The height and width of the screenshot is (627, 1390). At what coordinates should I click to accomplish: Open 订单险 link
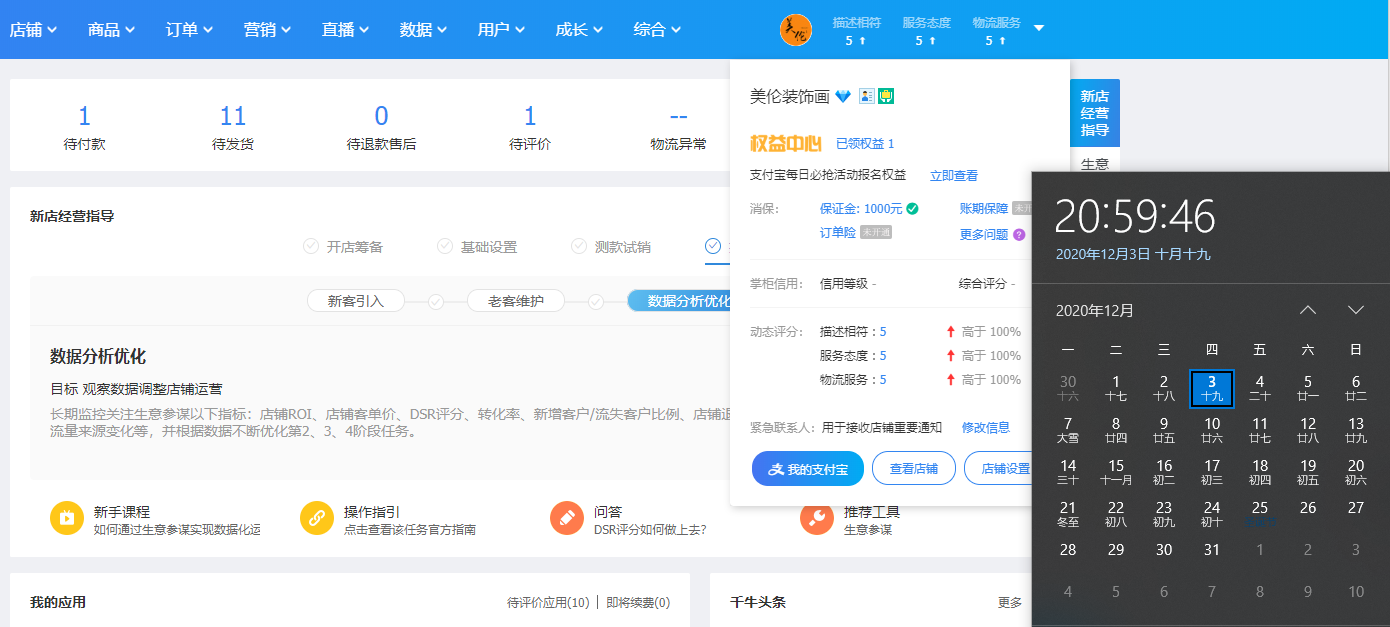[838, 233]
